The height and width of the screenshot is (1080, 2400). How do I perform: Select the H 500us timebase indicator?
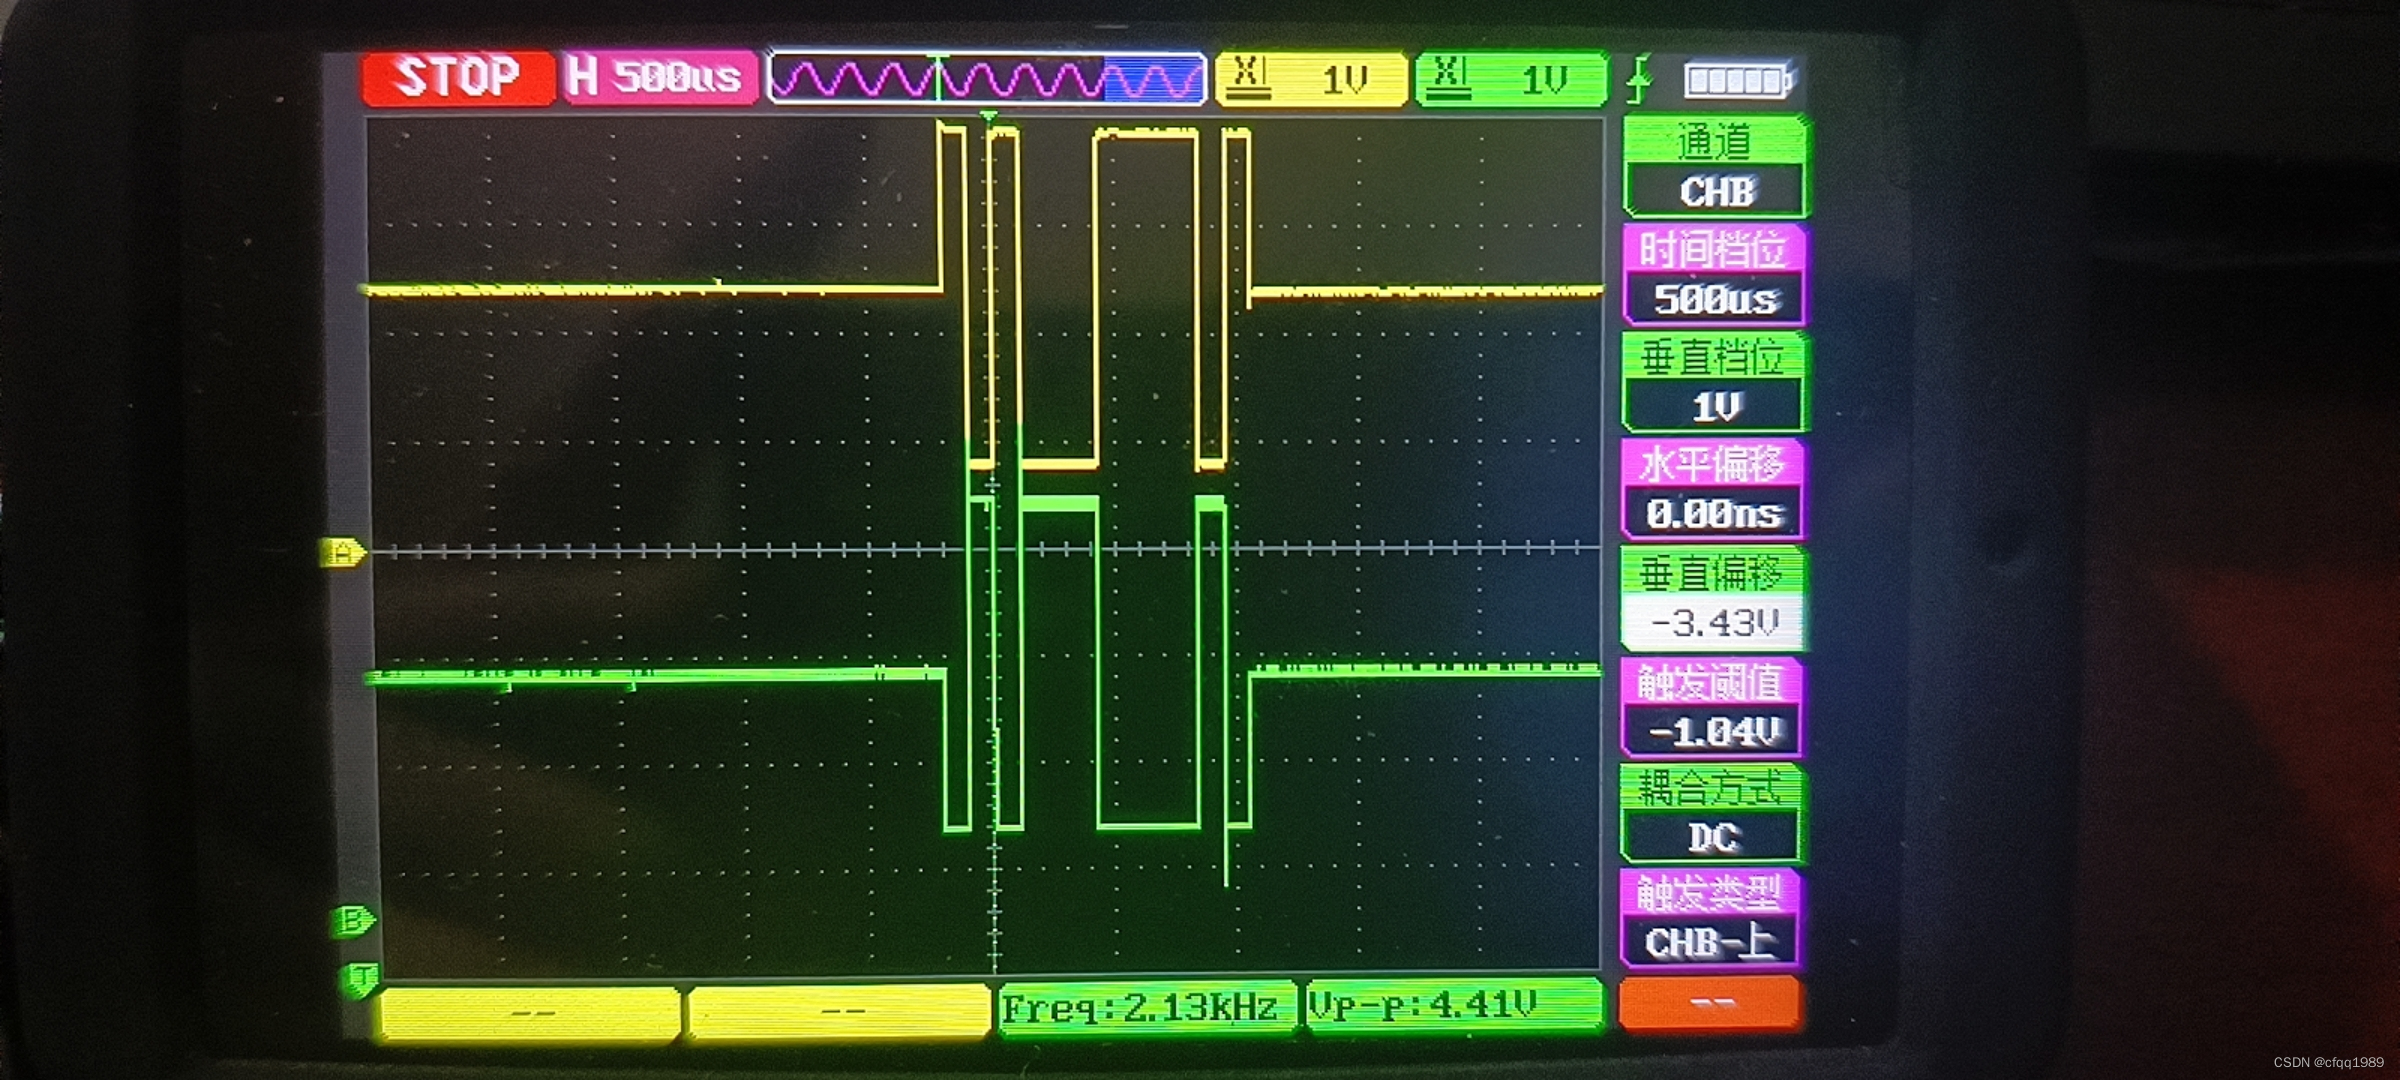click(x=657, y=78)
